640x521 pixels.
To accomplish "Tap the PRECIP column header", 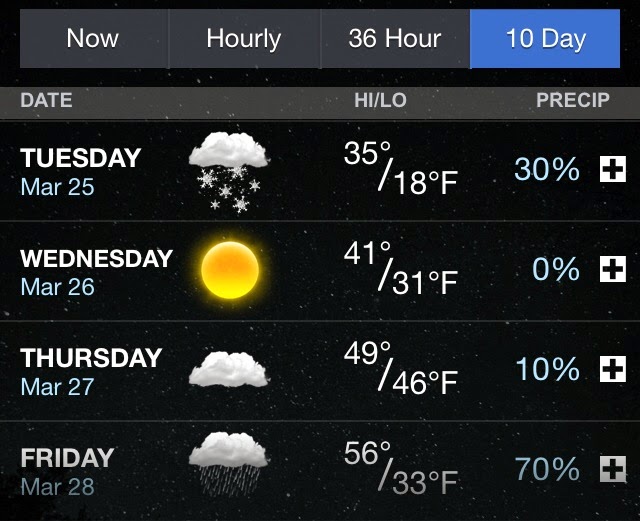I will 572,100.
